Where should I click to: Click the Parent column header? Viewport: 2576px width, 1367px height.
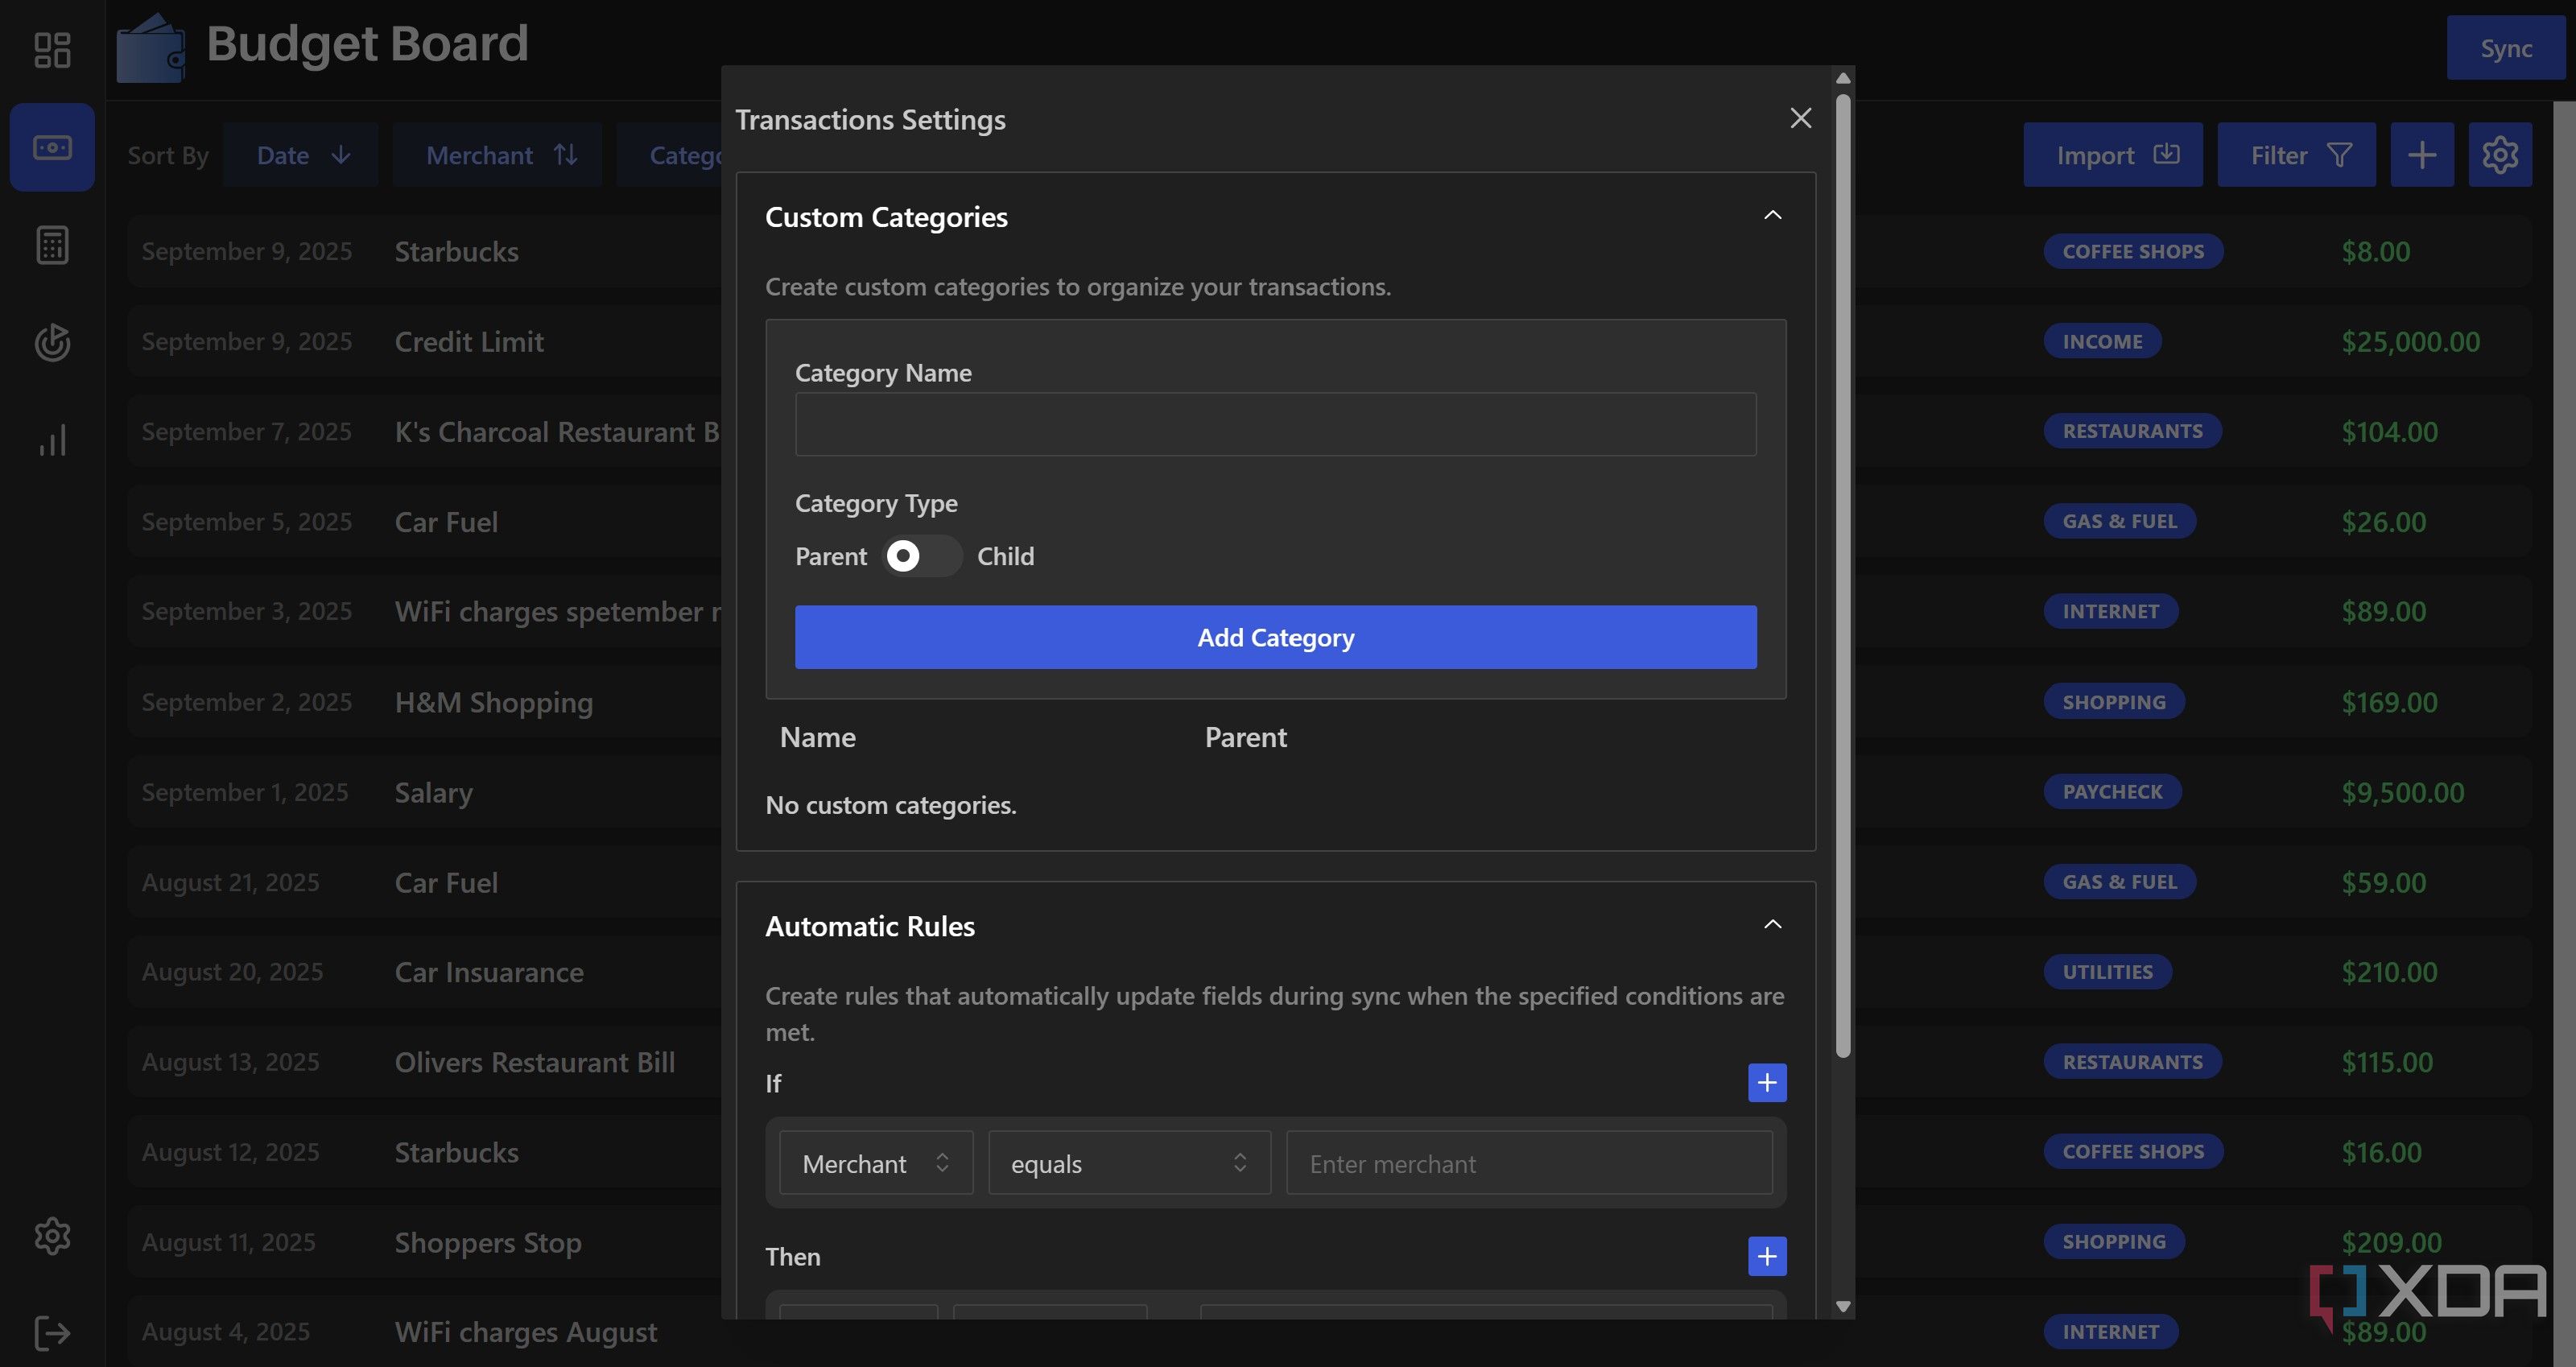click(x=1245, y=737)
